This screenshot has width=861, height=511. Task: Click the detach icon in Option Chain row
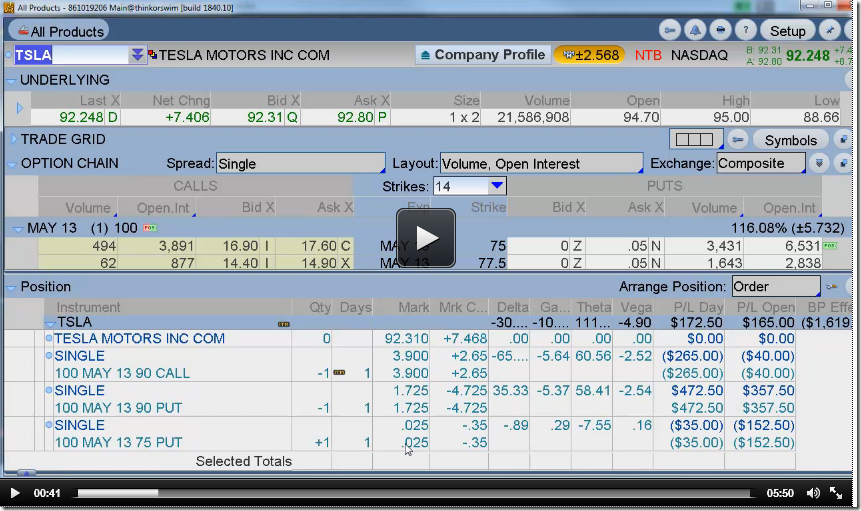click(842, 164)
